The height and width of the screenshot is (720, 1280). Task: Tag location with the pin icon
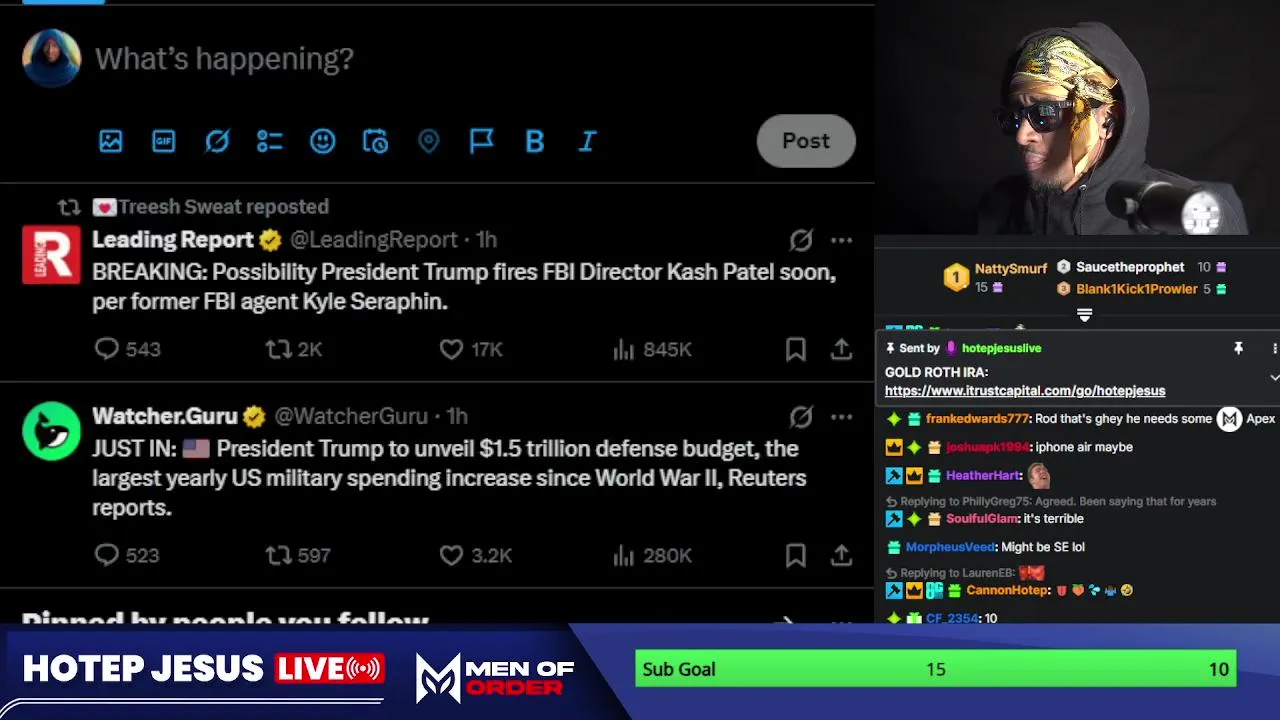(x=428, y=141)
